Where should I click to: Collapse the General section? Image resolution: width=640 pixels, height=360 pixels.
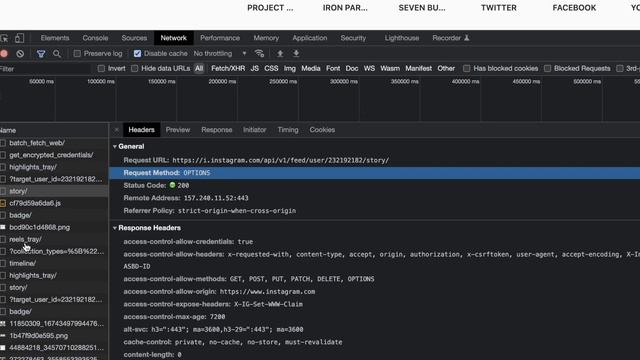click(115, 147)
